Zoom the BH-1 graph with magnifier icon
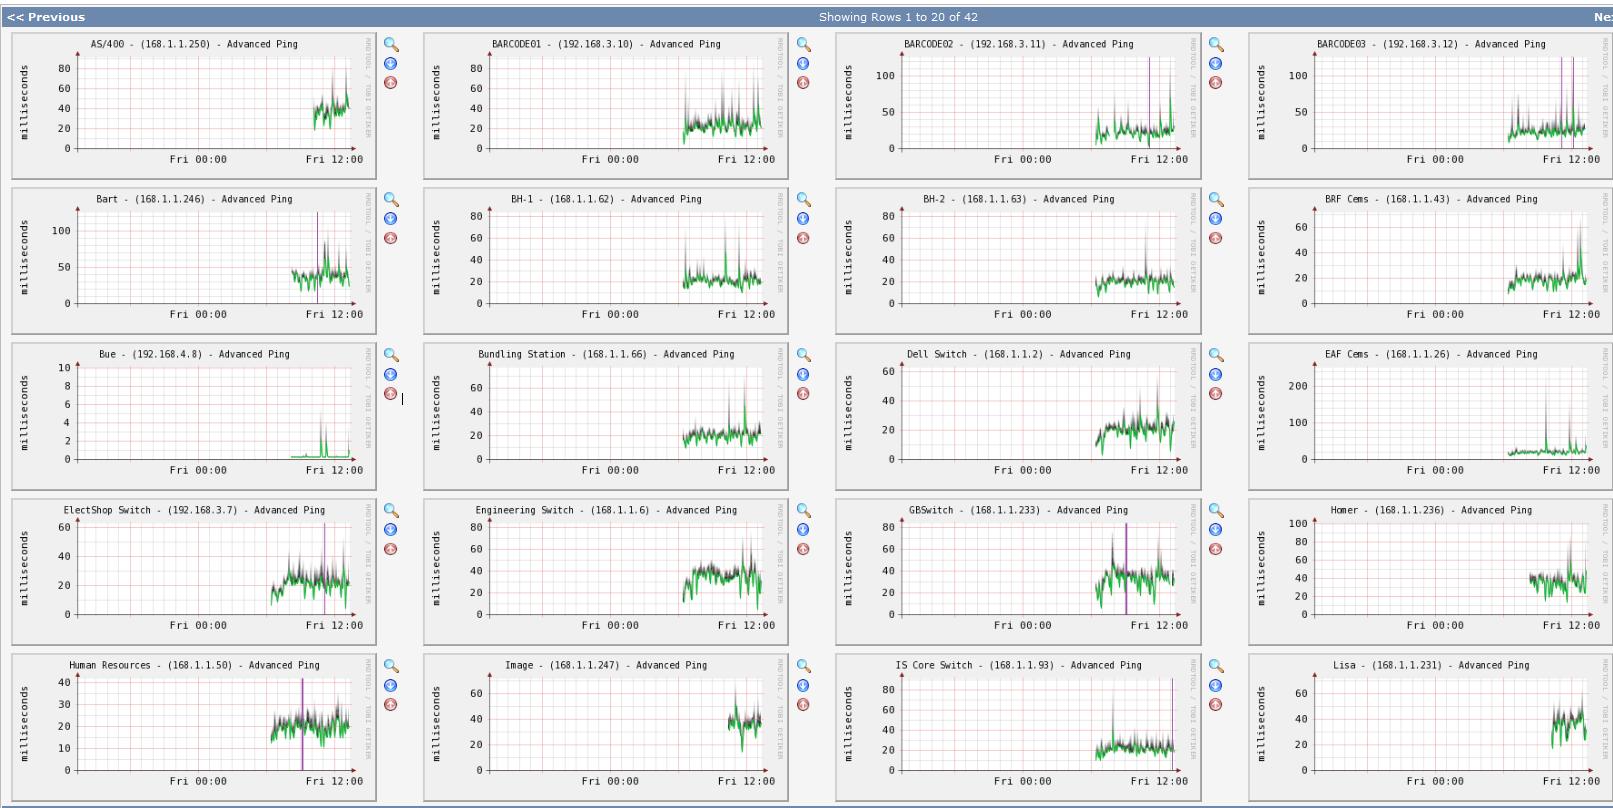Viewport: 1613px width, 808px height. tap(803, 200)
